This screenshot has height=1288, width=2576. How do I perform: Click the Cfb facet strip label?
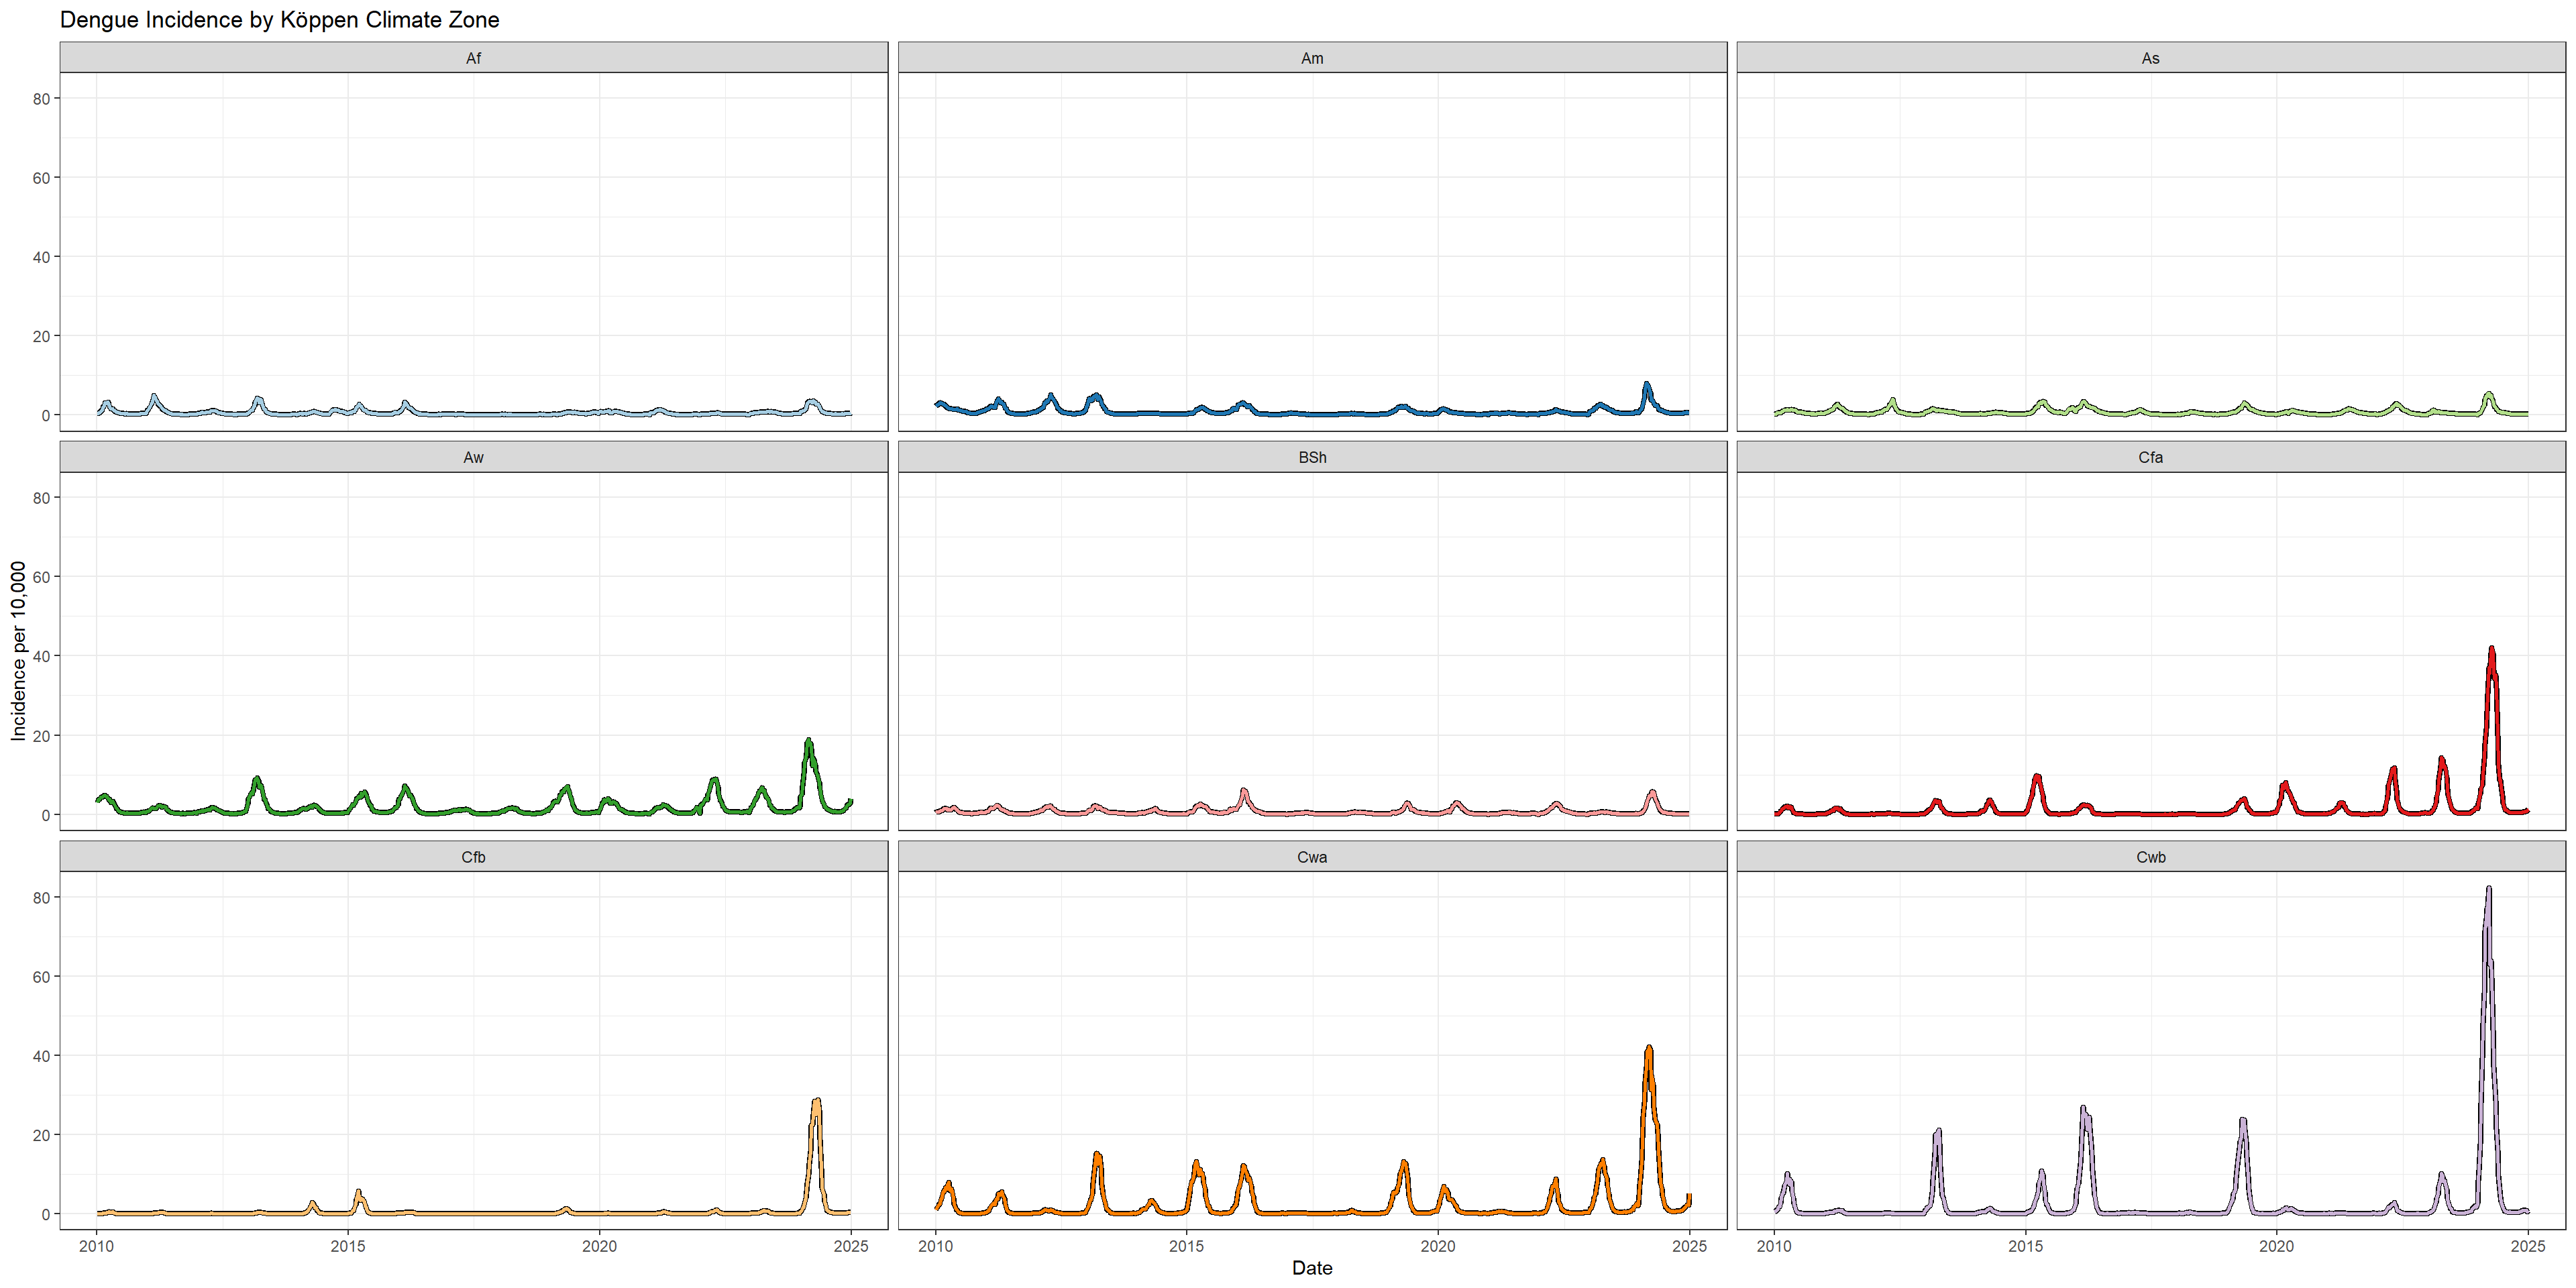pos(473,857)
